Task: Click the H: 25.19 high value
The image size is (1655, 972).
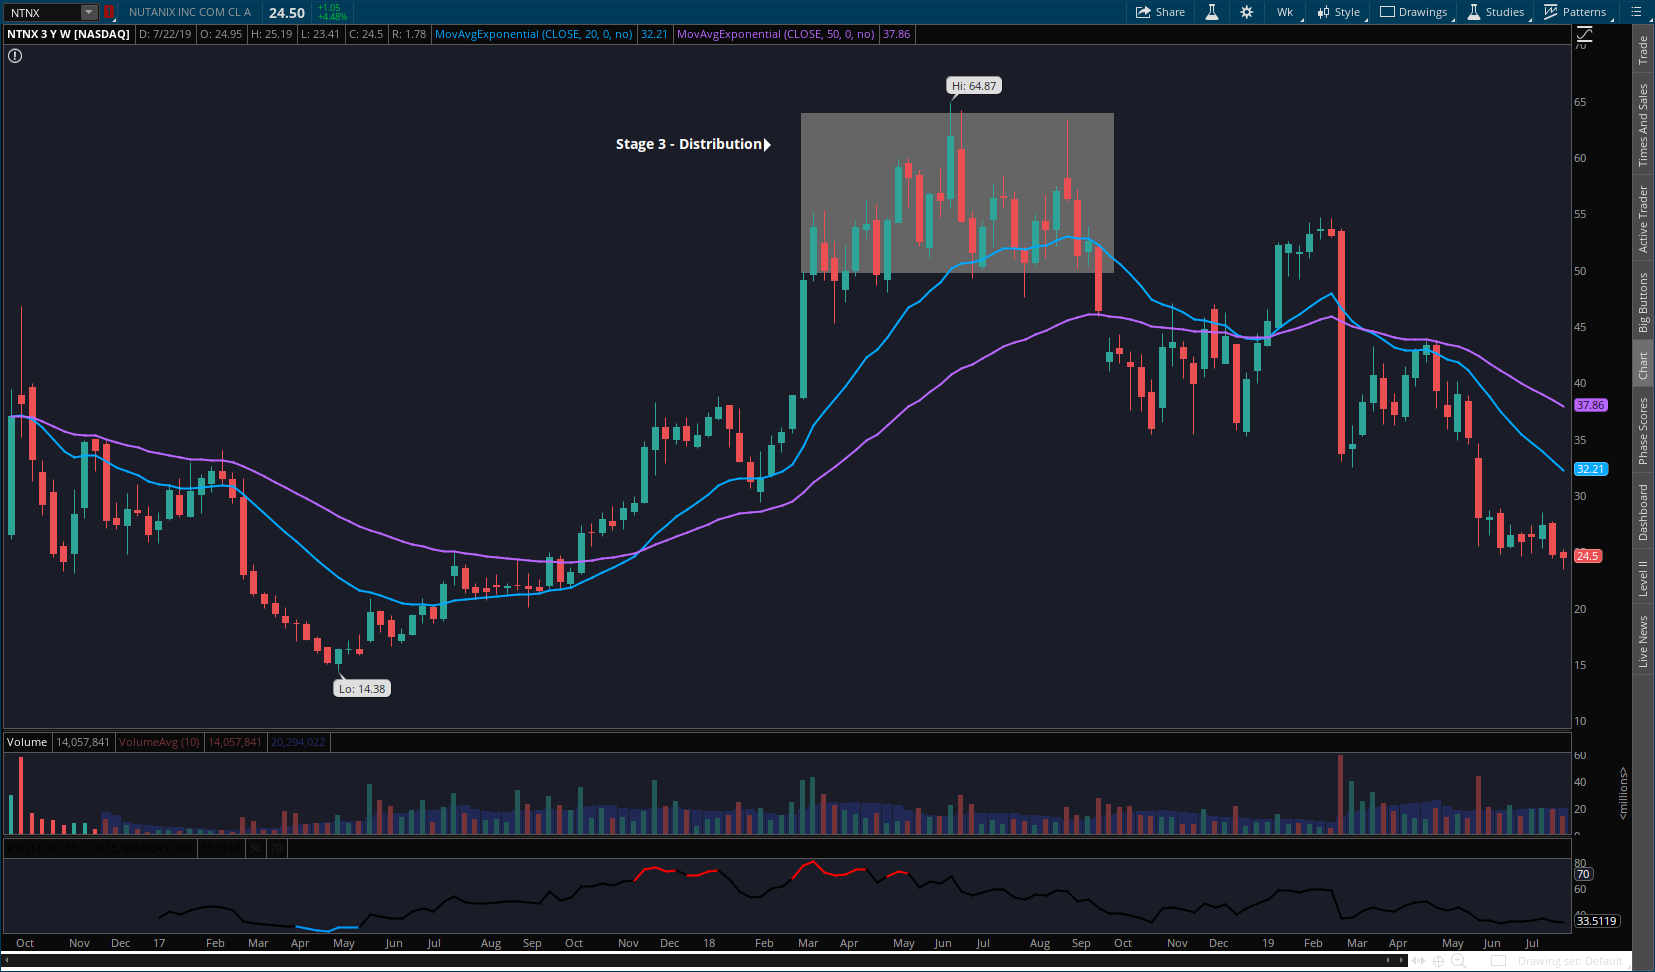Action: pos(272,34)
